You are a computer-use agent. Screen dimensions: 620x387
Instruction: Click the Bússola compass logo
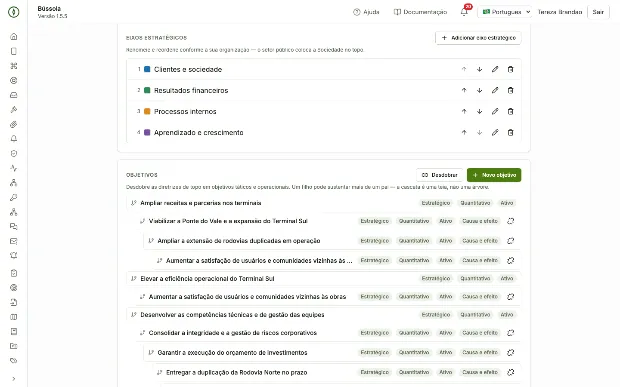pos(13,12)
